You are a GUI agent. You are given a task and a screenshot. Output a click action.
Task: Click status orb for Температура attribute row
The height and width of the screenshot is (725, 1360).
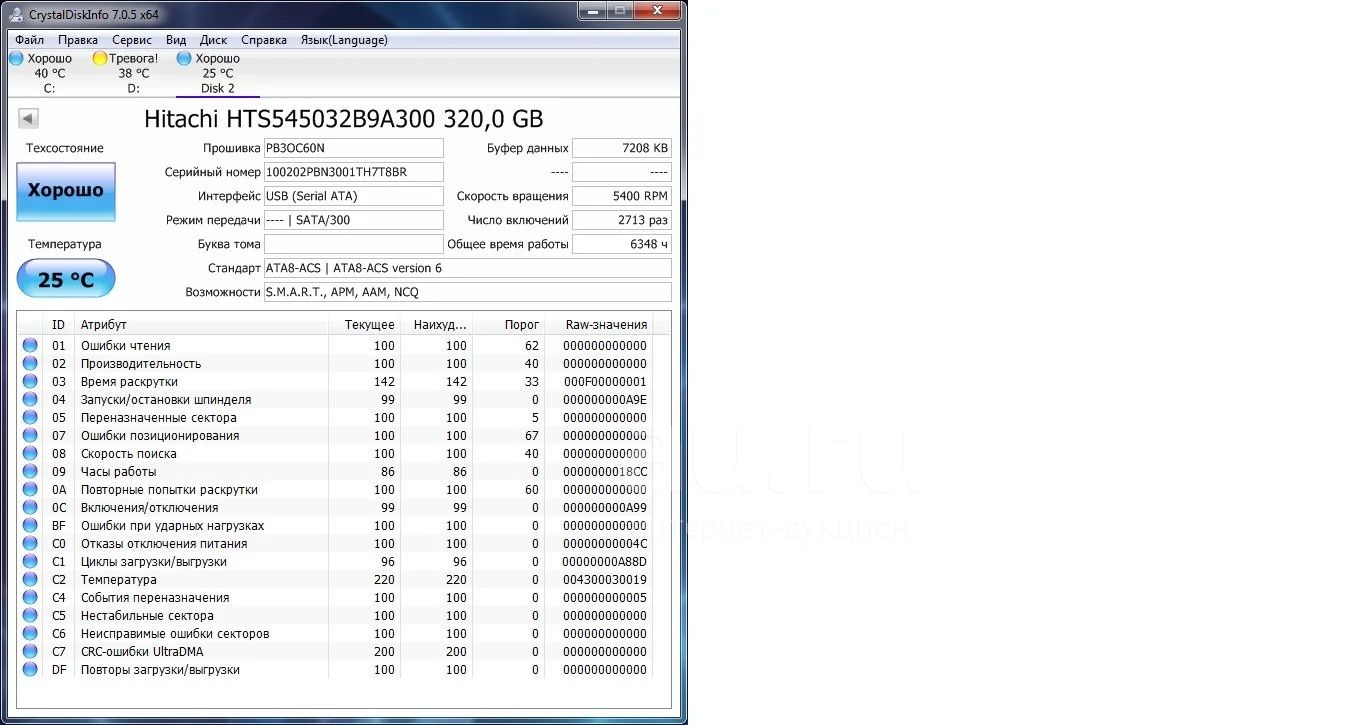point(30,579)
